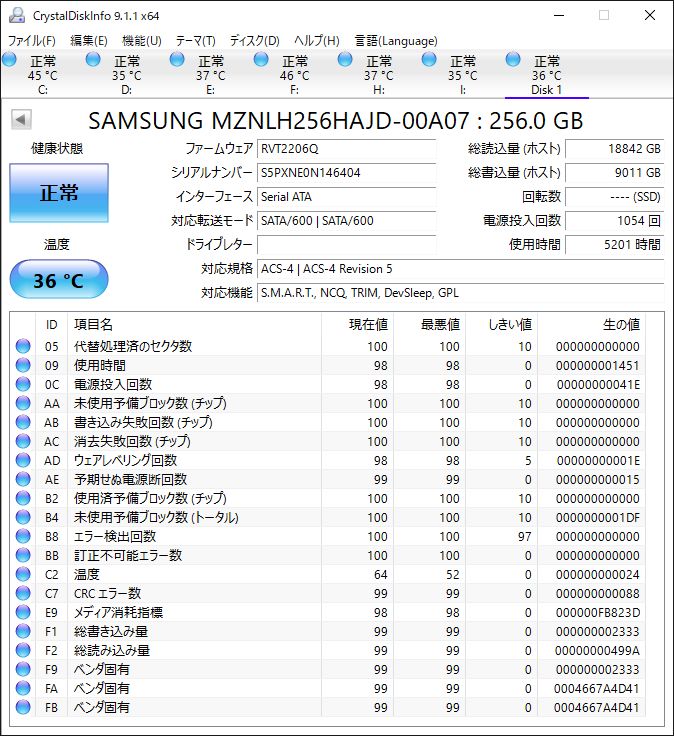Select drive E: disk tab
This screenshot has height=736, width=674.
[211, 75]
